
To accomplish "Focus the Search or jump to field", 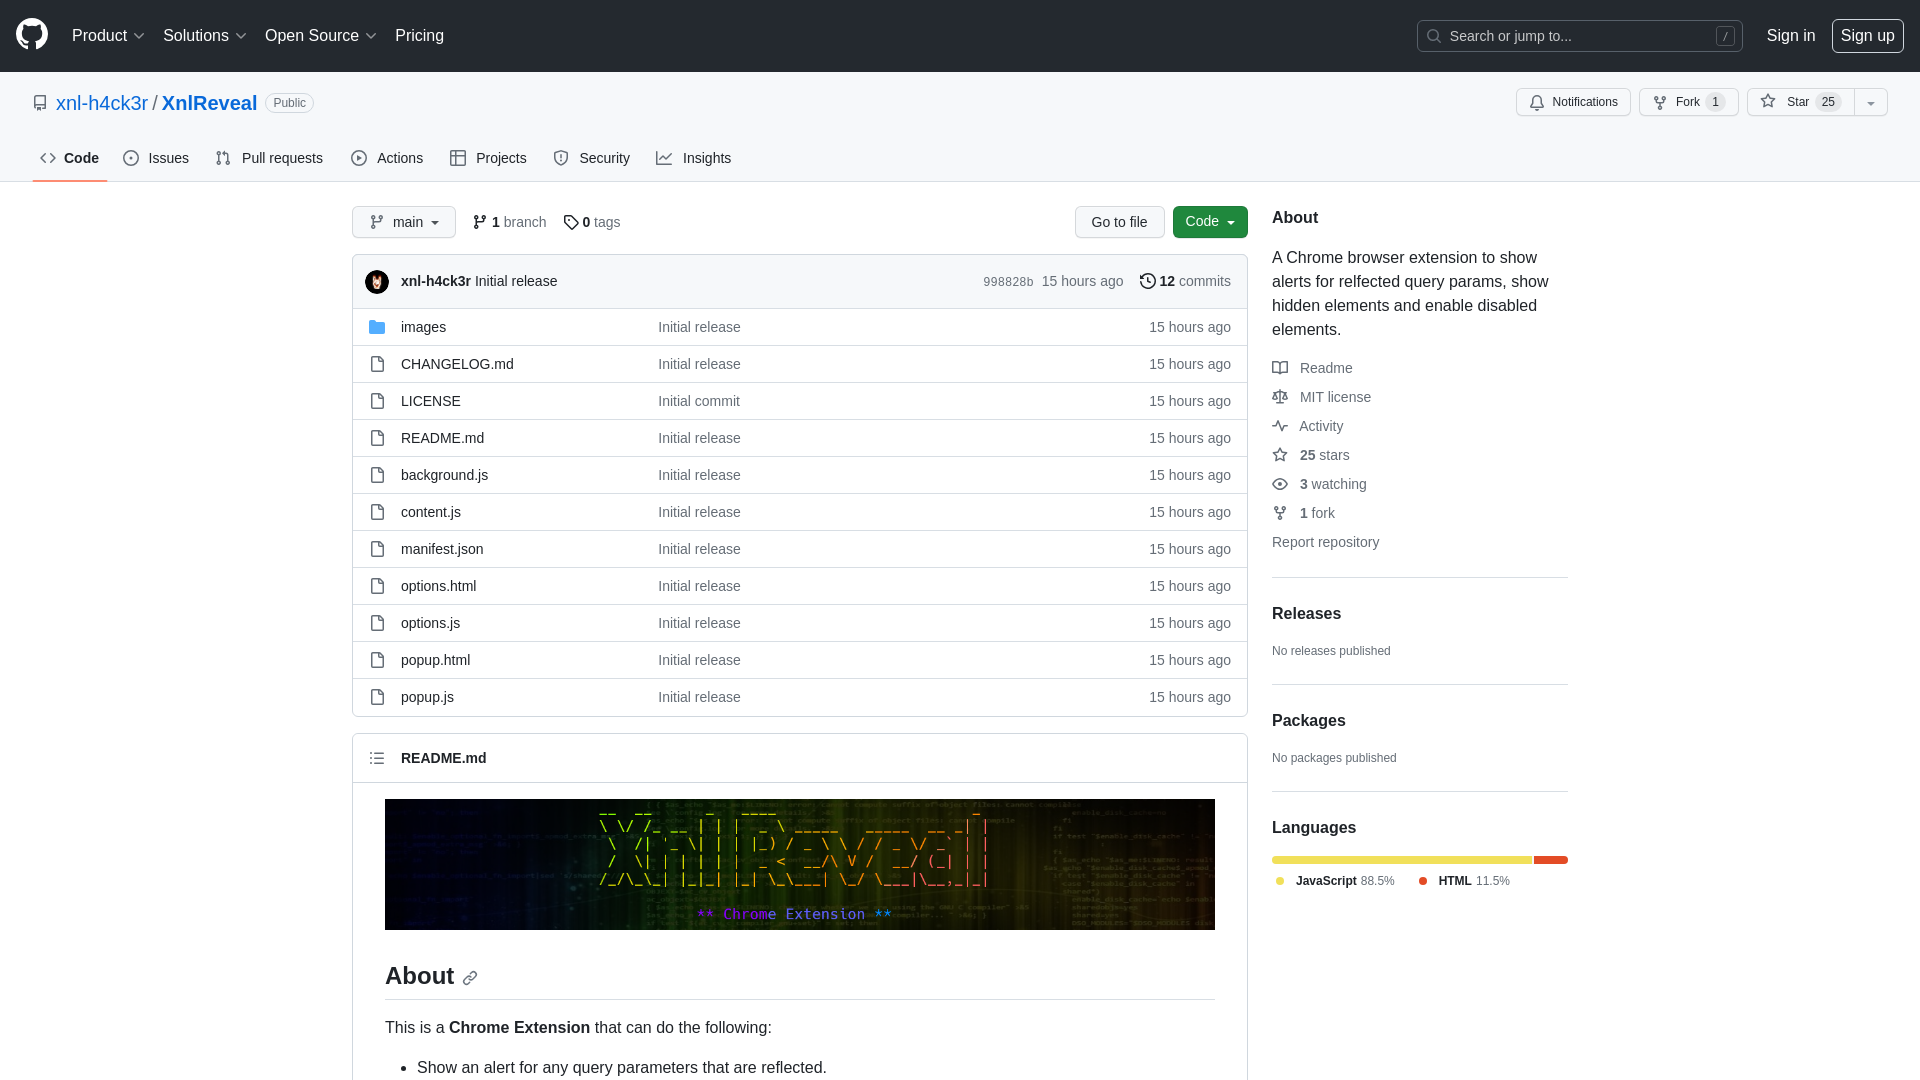I will click(x=1580, y=36).
